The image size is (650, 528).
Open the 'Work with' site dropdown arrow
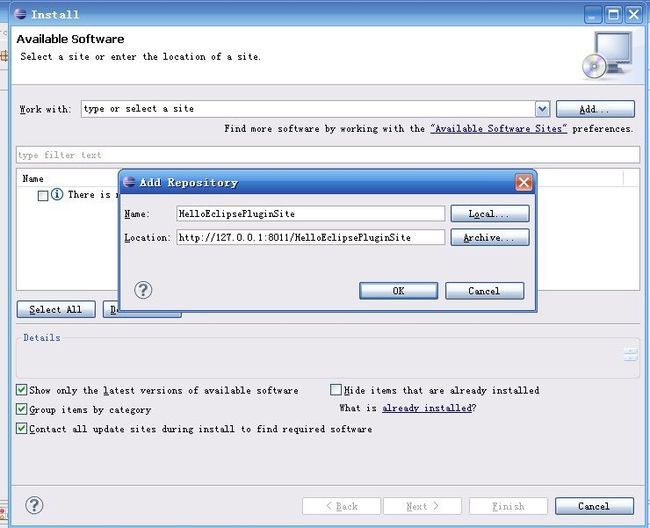click(x=542, y=109)
